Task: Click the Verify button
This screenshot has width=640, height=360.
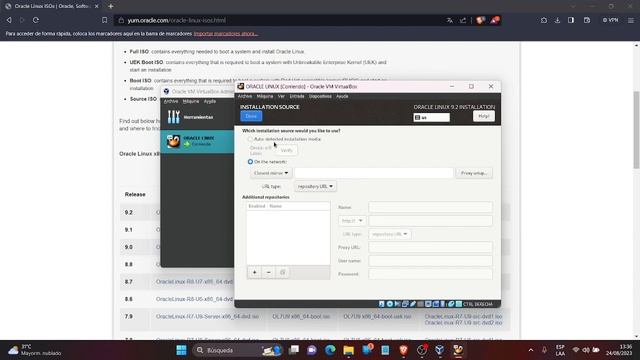Action: 287,150
